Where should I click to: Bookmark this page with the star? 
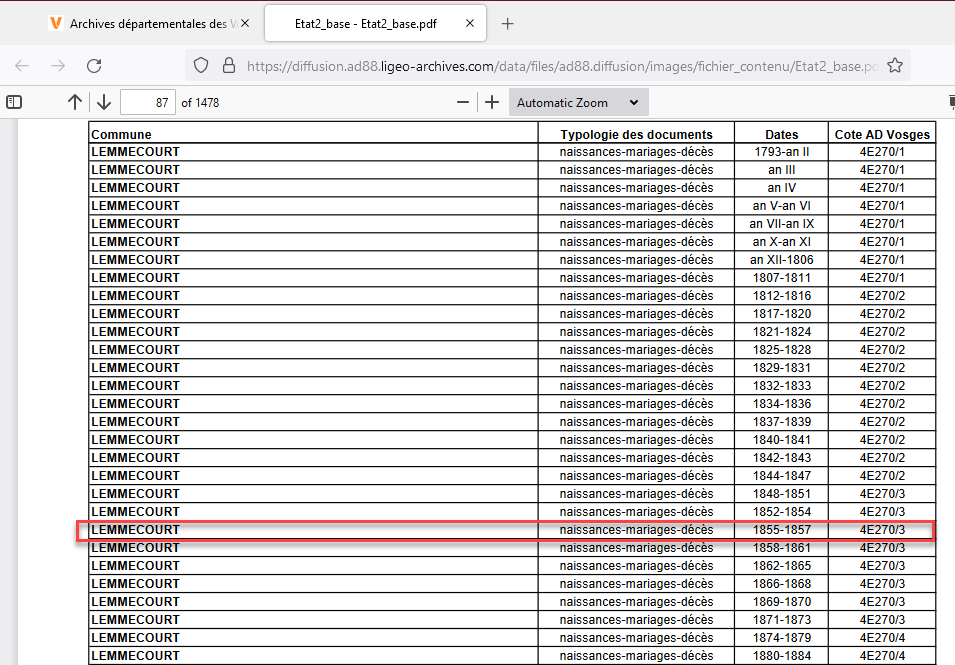(x=895, y=65)
